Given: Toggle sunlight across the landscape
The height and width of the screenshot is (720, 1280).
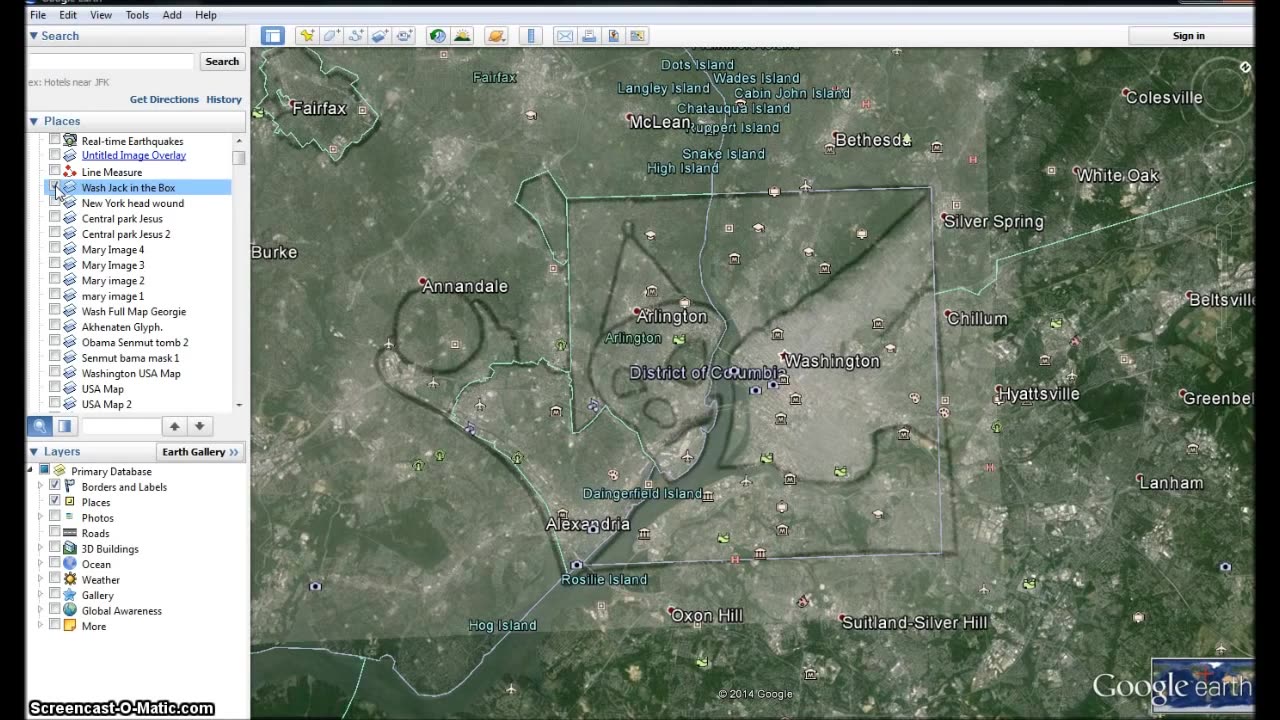Looking at the screenshot, I should click(x=462, y=36).
